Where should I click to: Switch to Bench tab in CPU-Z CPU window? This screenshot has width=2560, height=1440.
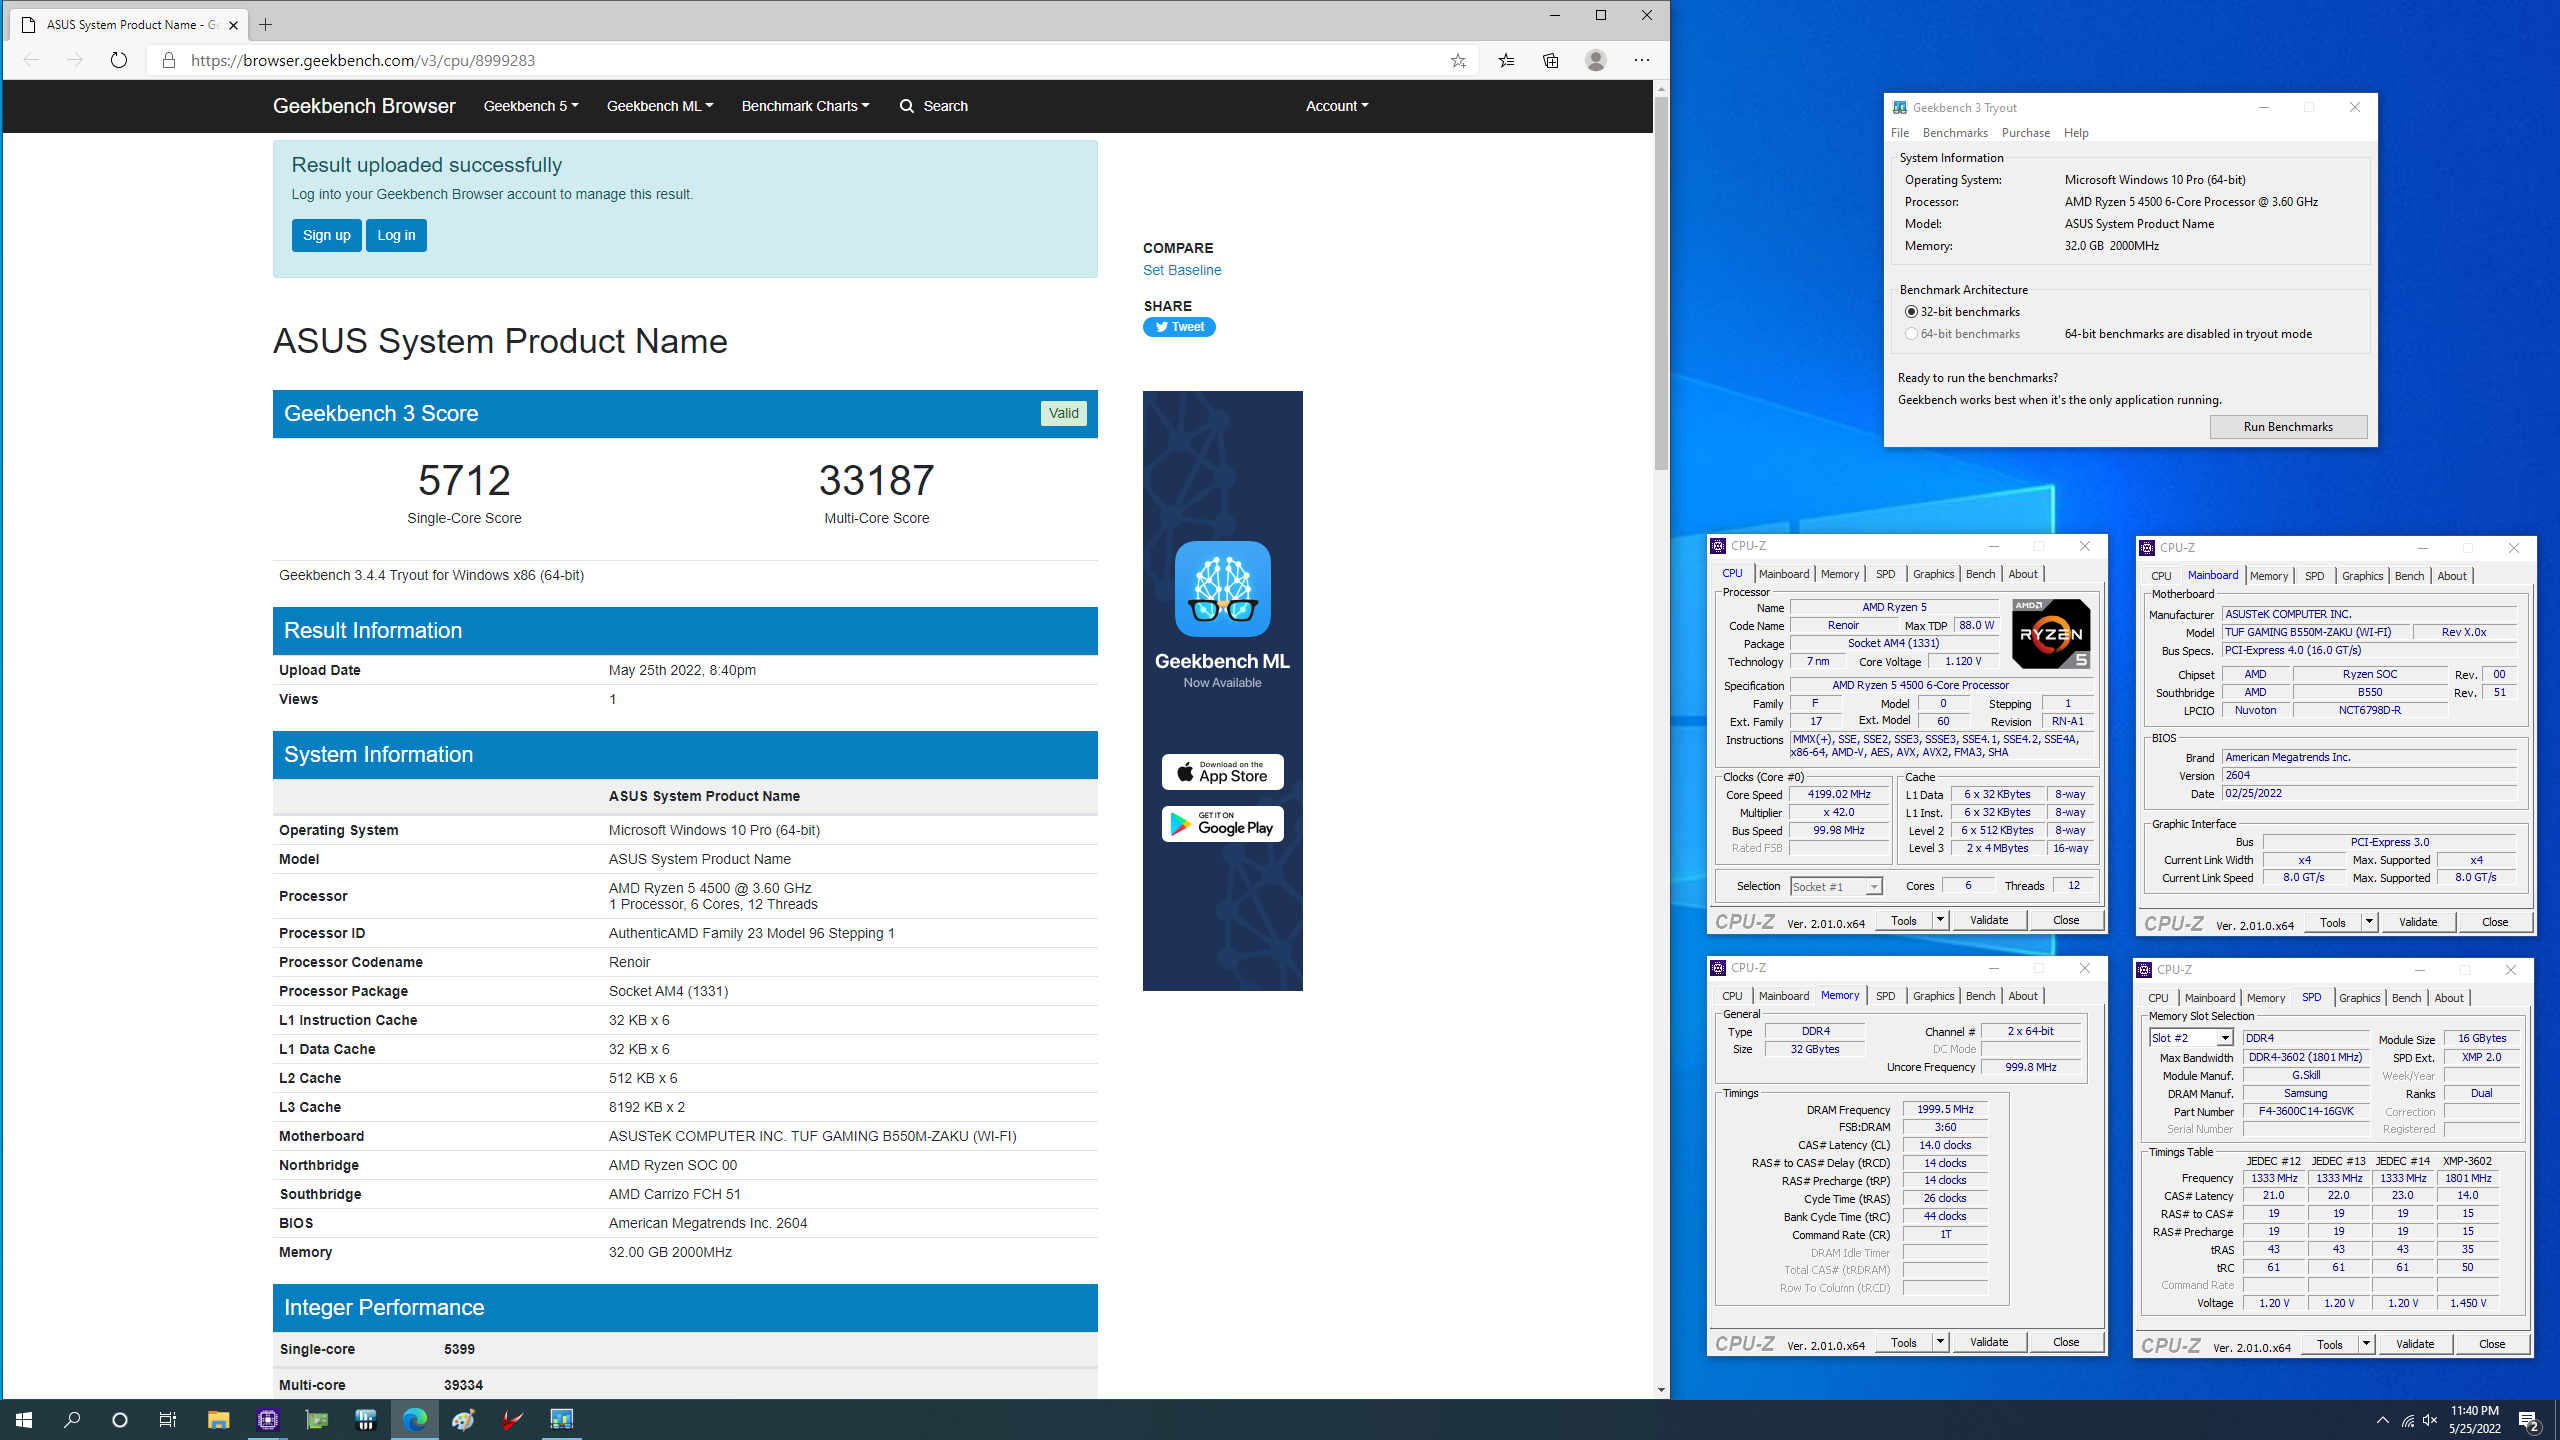click(x=1980, y=574)
